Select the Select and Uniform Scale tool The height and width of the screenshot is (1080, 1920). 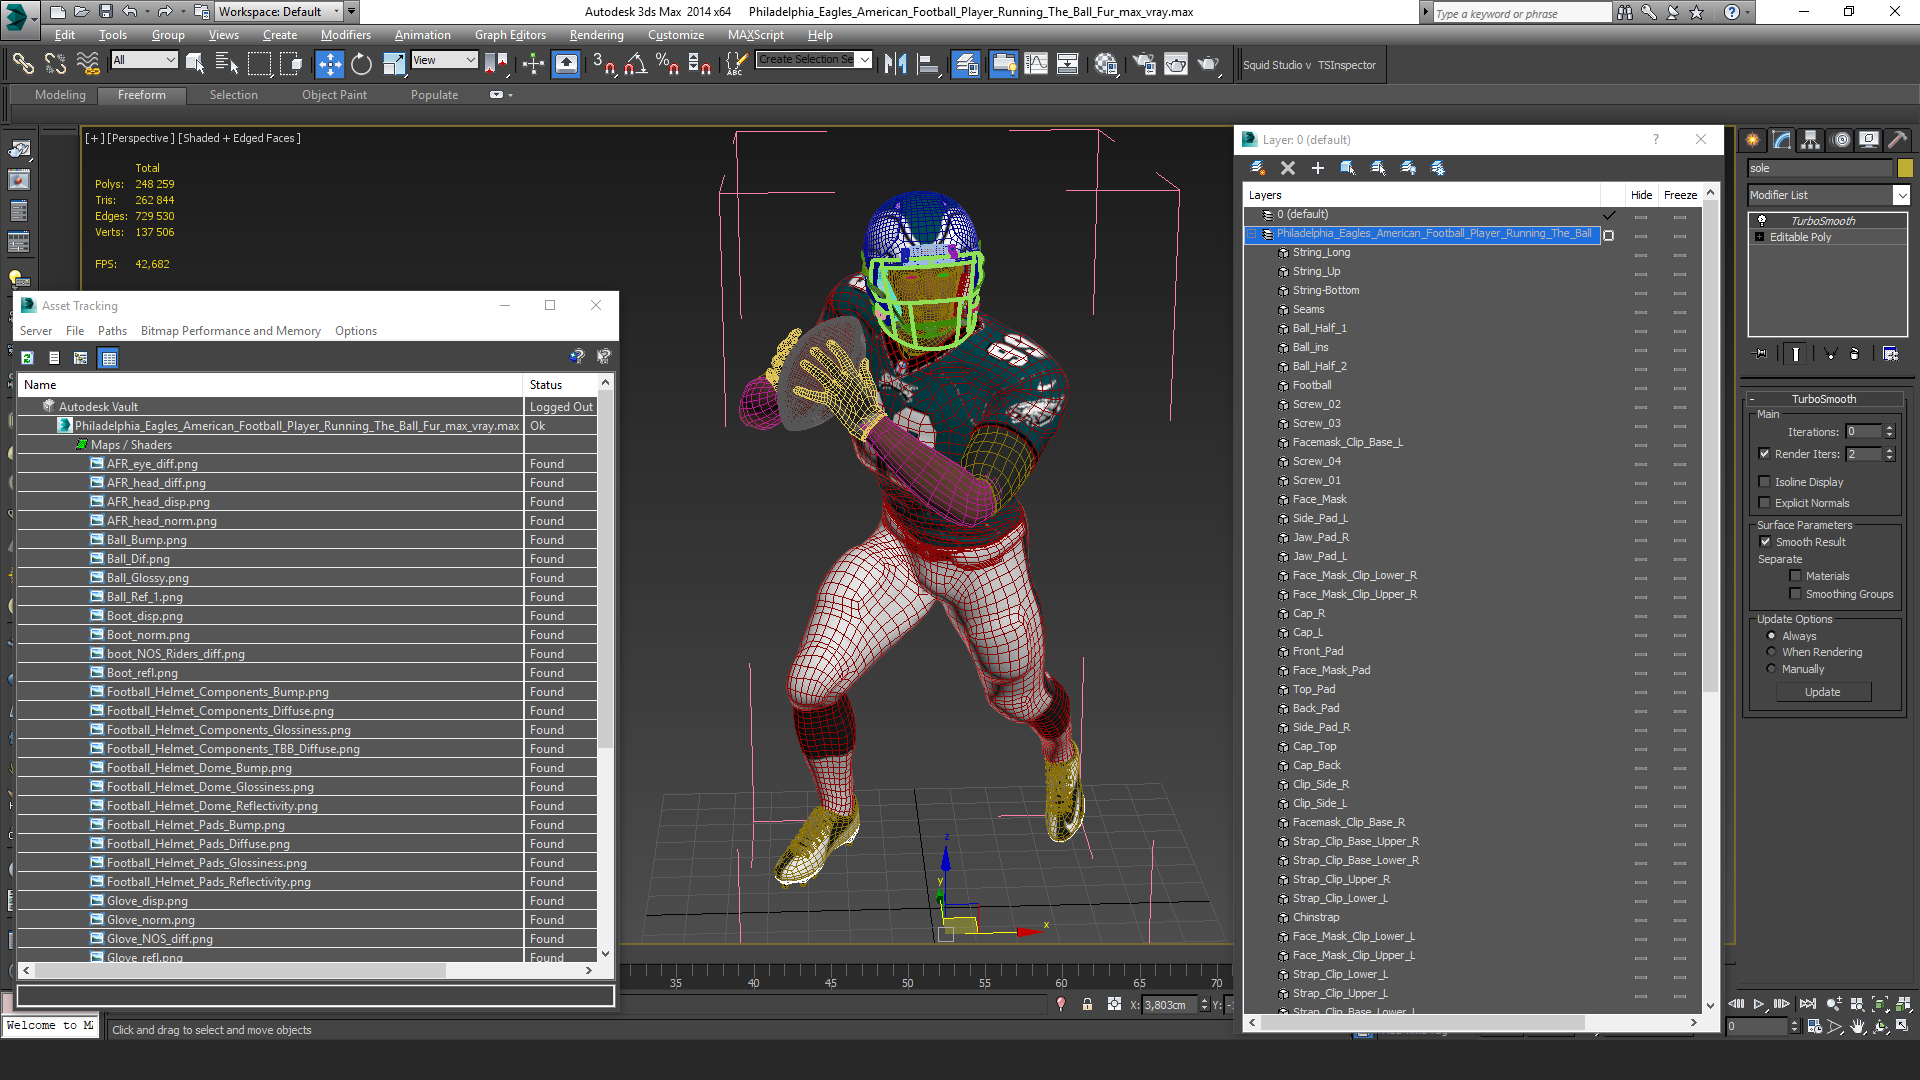tap(394, 65)
